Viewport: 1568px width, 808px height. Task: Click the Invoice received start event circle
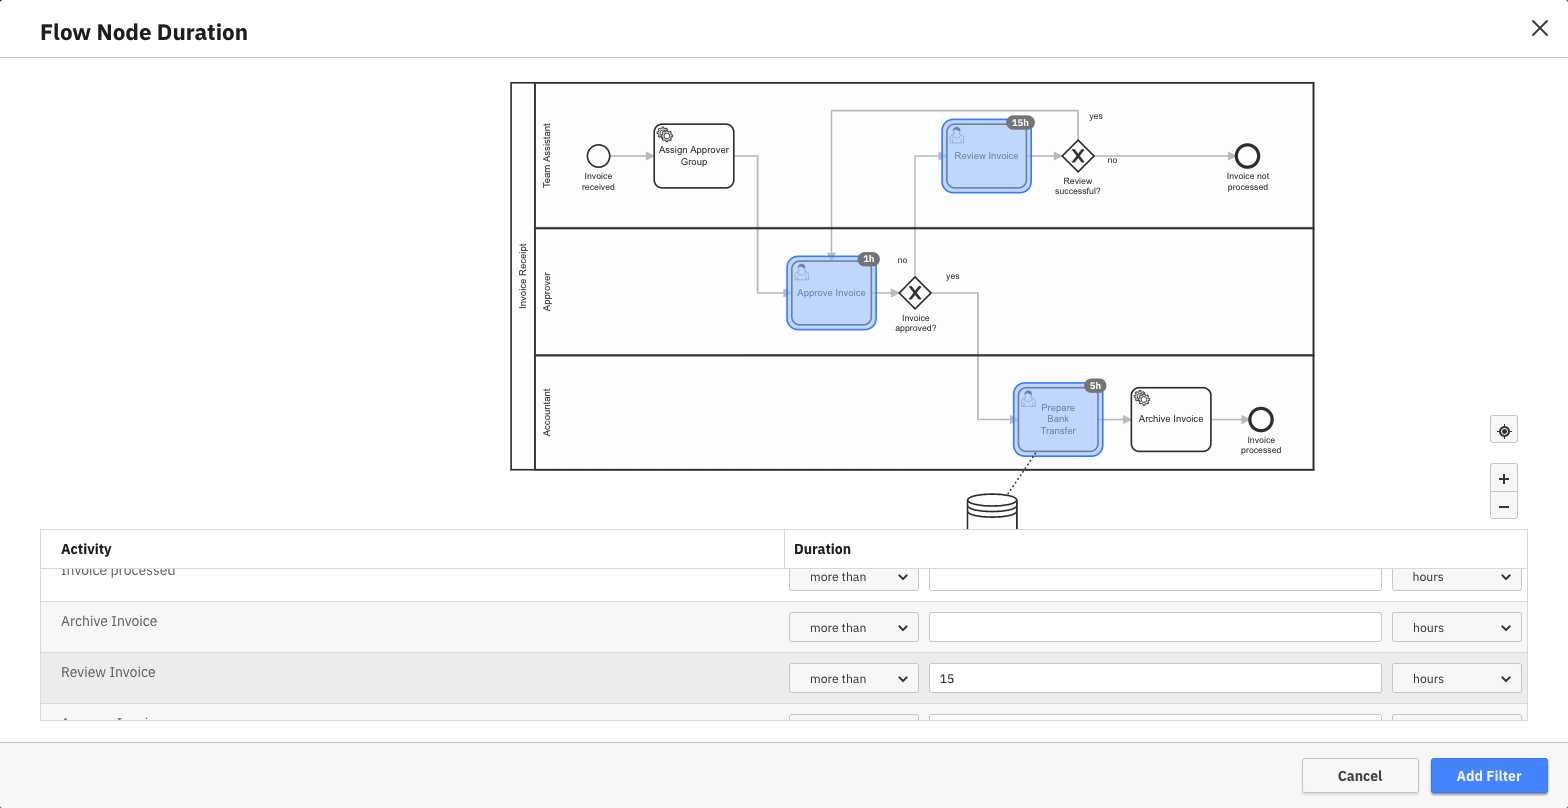click(x=598, y=156)
